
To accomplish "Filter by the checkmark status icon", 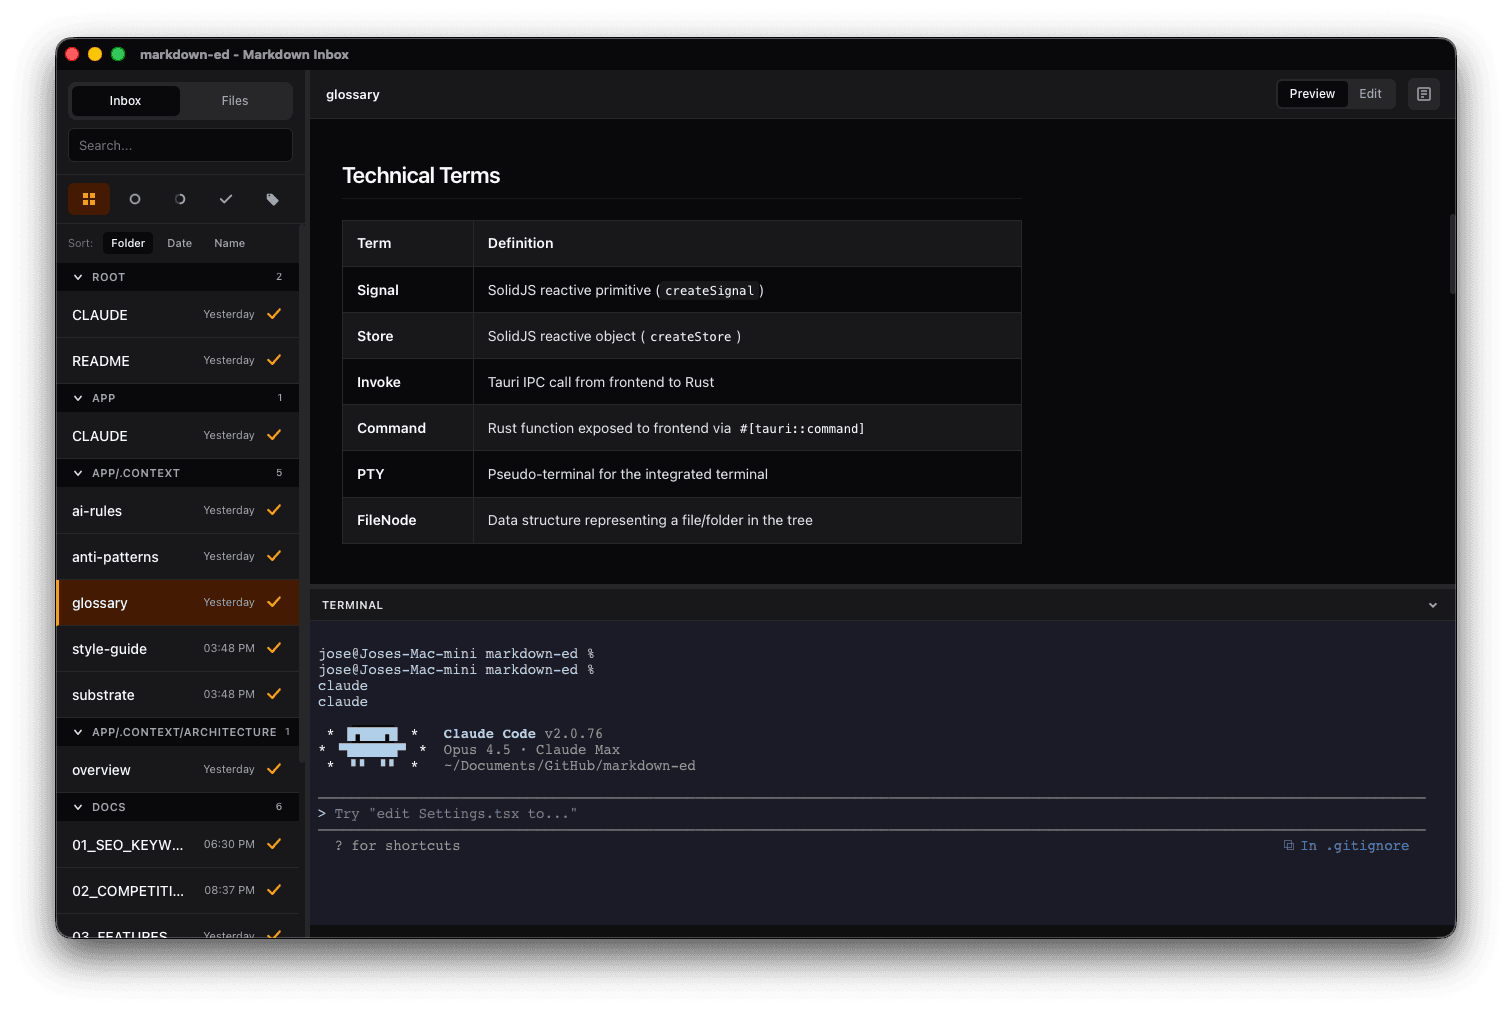I will click(x=226, y=199).
